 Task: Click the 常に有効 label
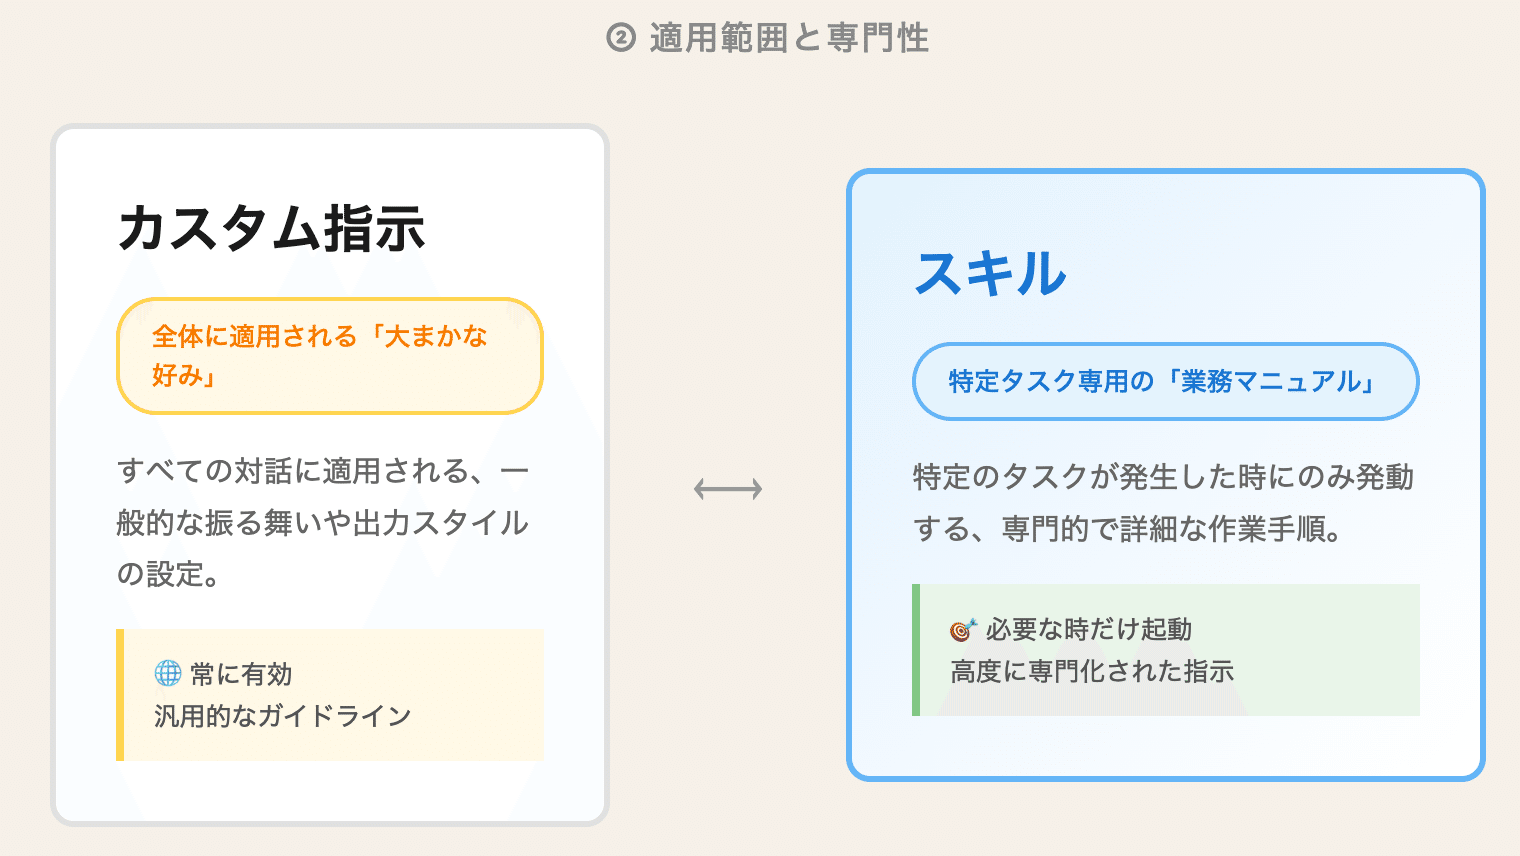click(241, 674)
